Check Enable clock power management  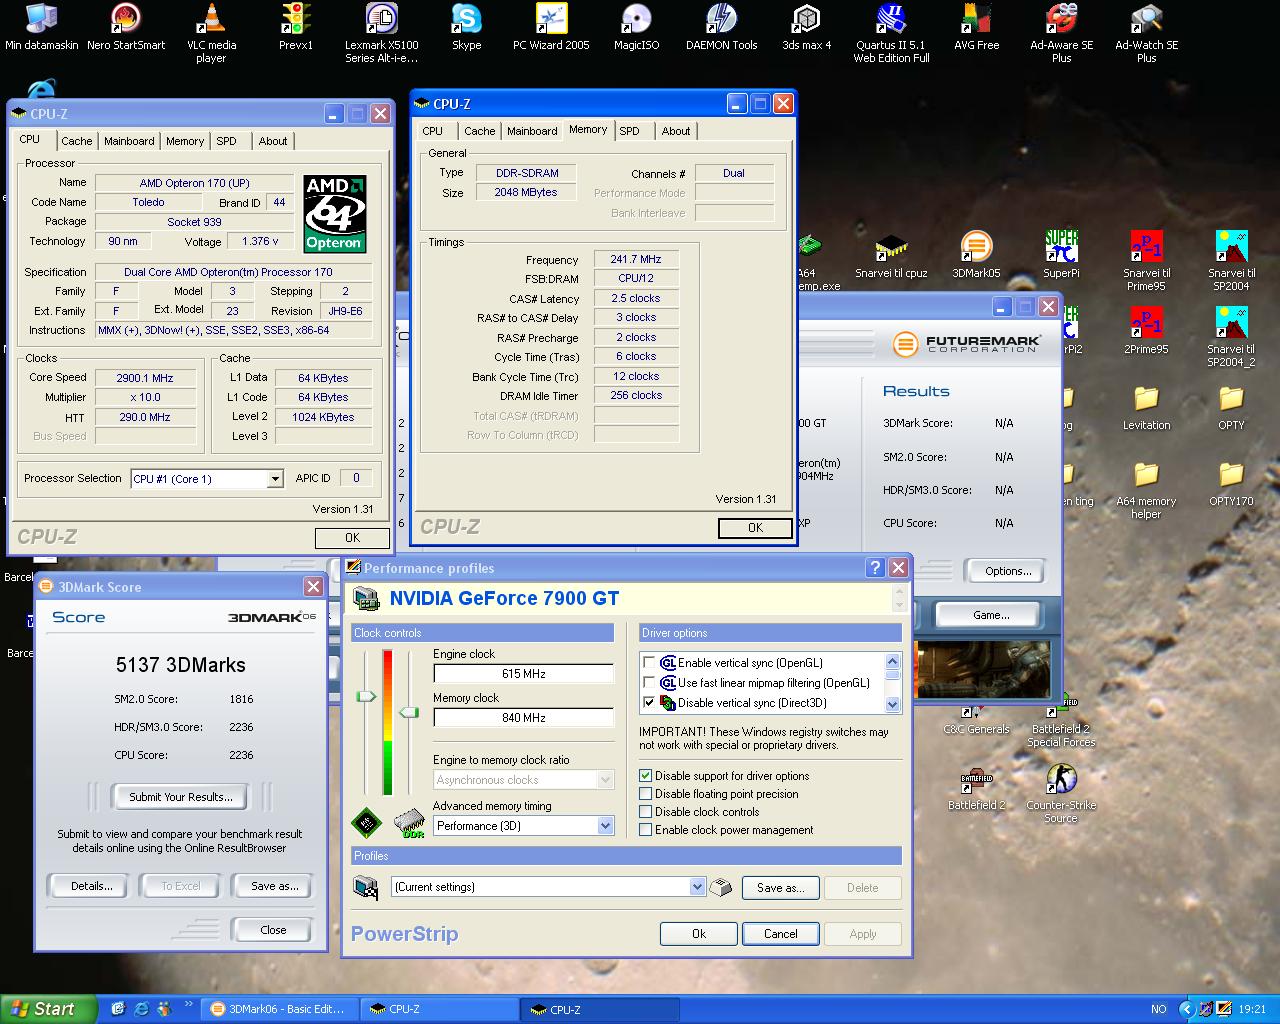tap(646, 830)
